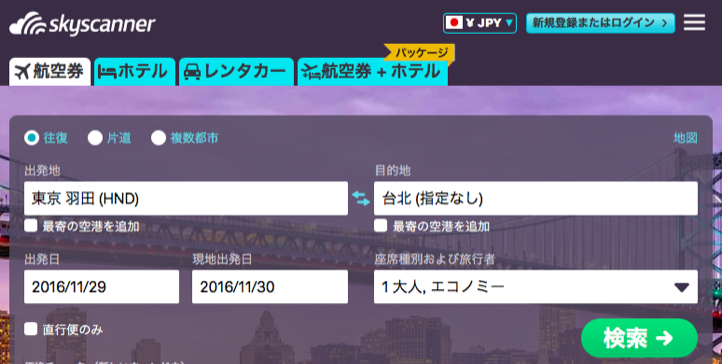Viewport: 722px width, 364px height.
Task: Switch to the レンタカー tab
Action: (x=236, y=72)
